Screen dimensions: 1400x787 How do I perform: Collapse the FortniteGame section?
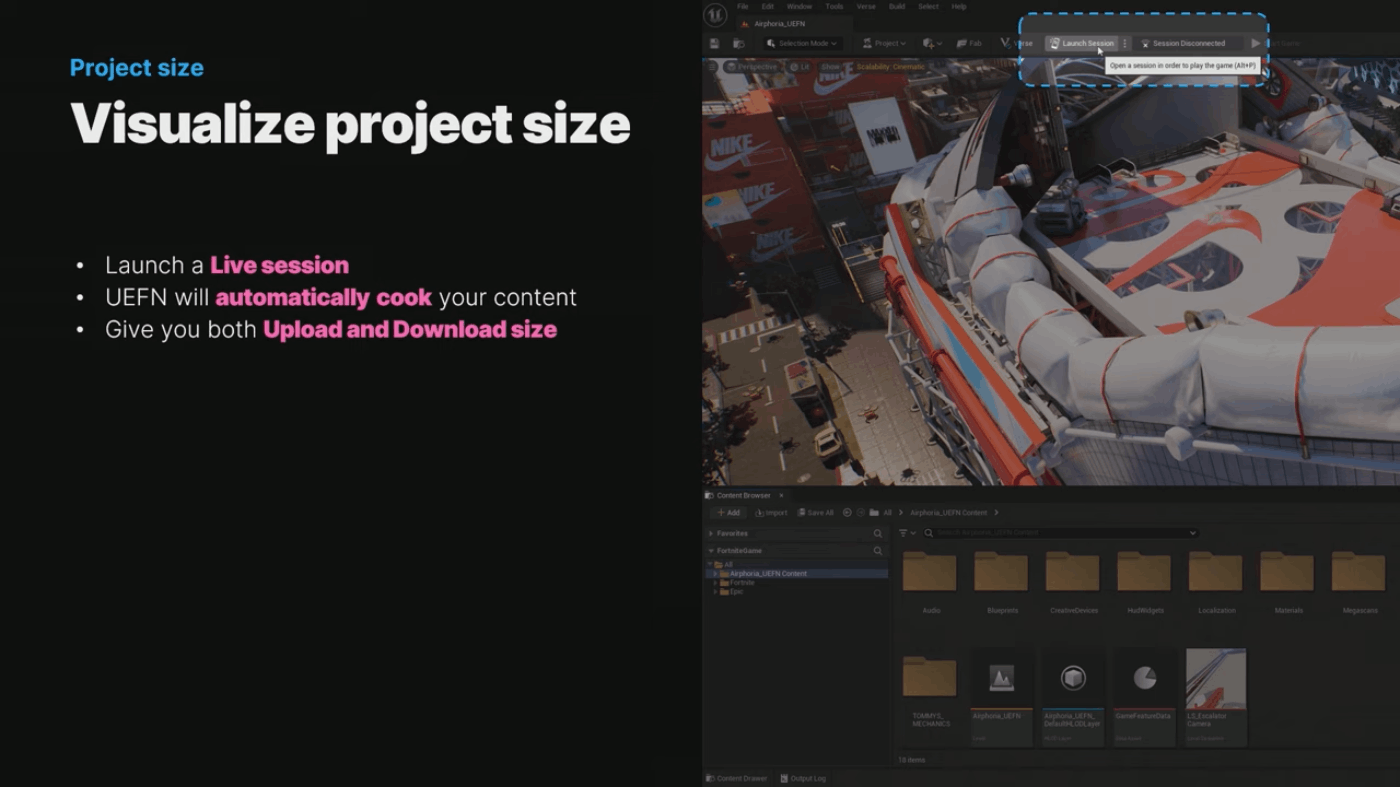click(711, 551)
